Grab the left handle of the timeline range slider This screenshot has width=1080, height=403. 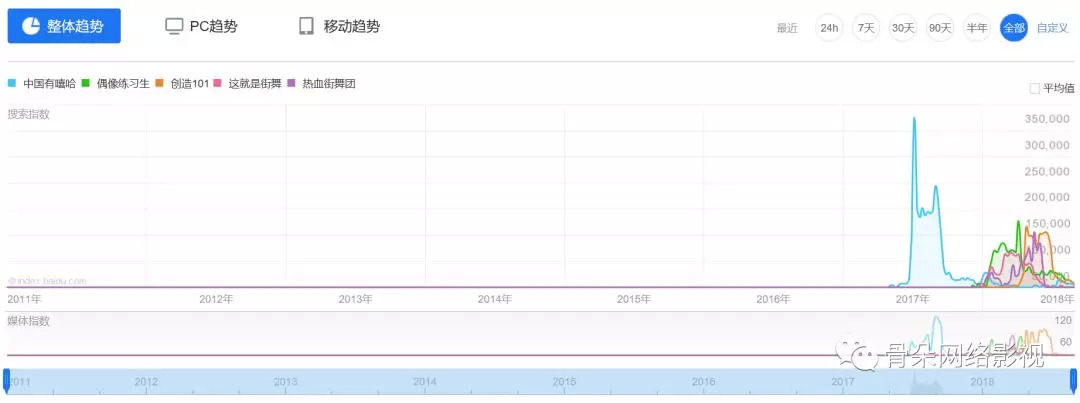(x=6, y=379)
